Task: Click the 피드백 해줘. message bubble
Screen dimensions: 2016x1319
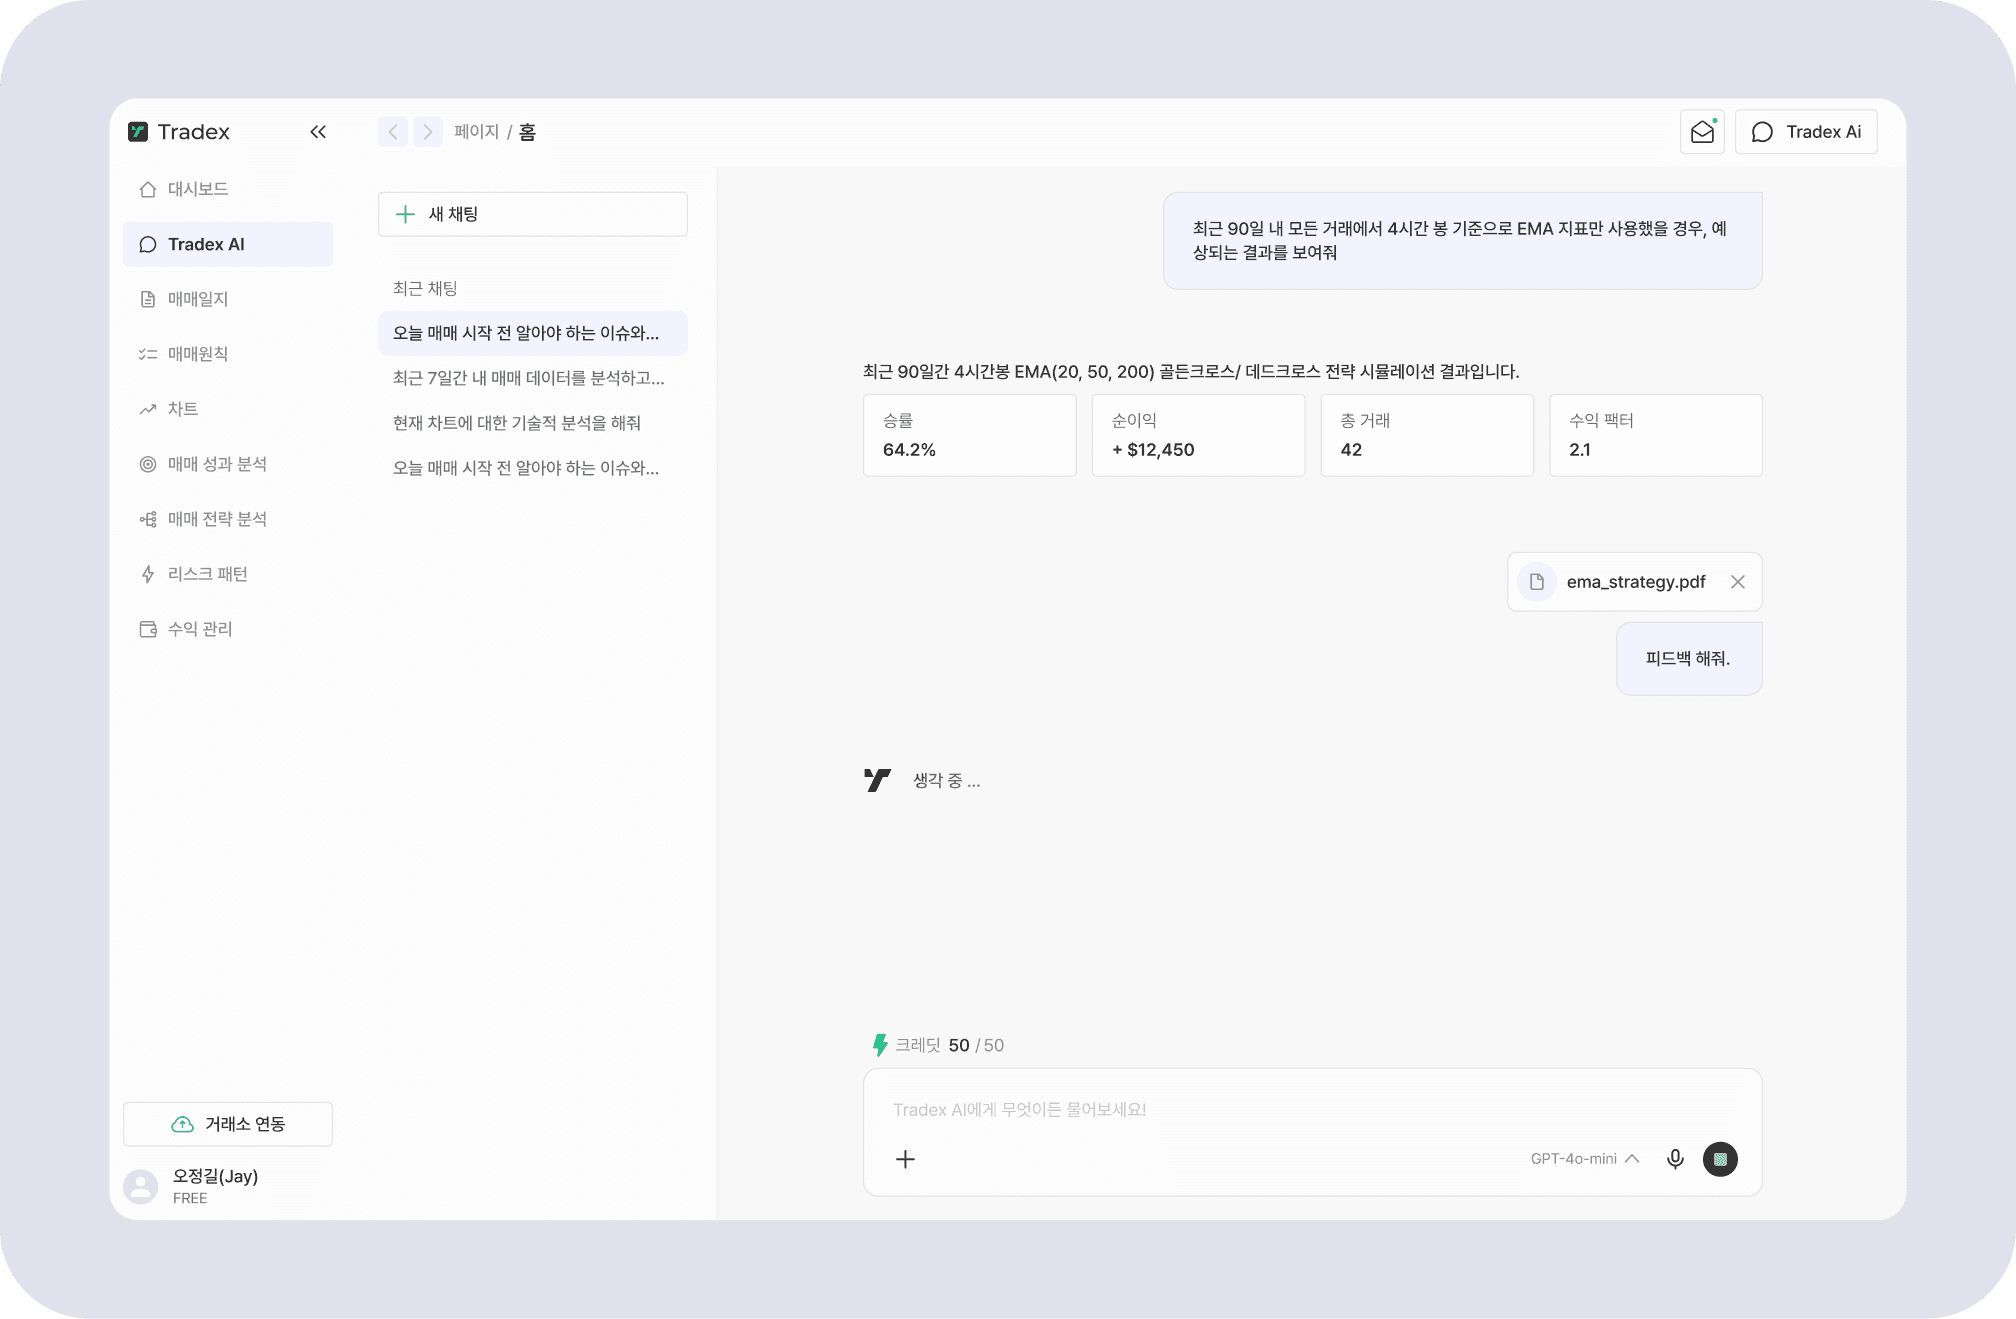Action: tap(1689, 659)
